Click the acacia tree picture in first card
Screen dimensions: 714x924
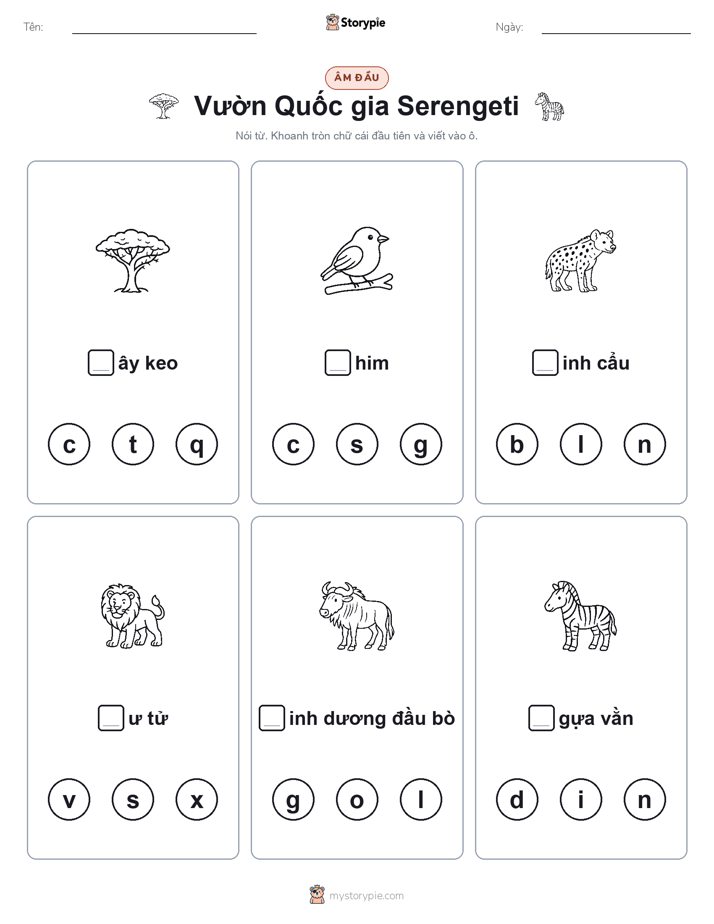pyautogui.click(x=133, y=260)
